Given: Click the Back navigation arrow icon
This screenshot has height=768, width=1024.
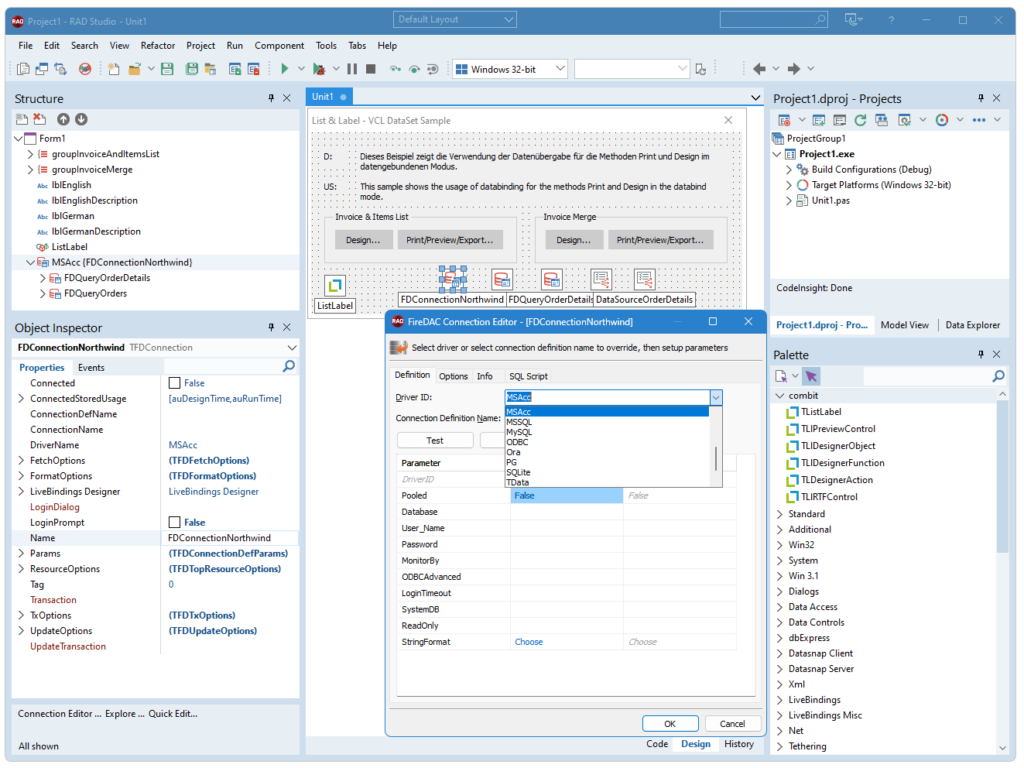Looking at the screenshot, I should click(x=759, y=69).
